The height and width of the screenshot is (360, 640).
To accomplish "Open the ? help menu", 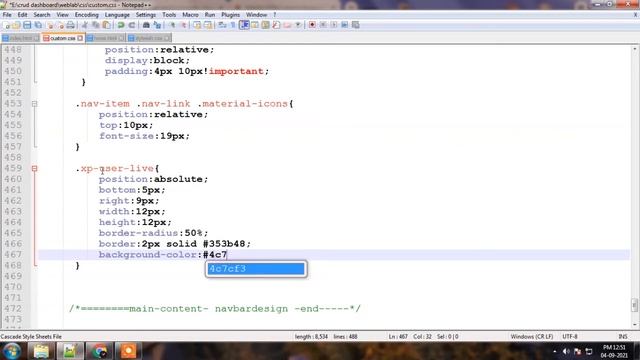I will click(275, 15).
